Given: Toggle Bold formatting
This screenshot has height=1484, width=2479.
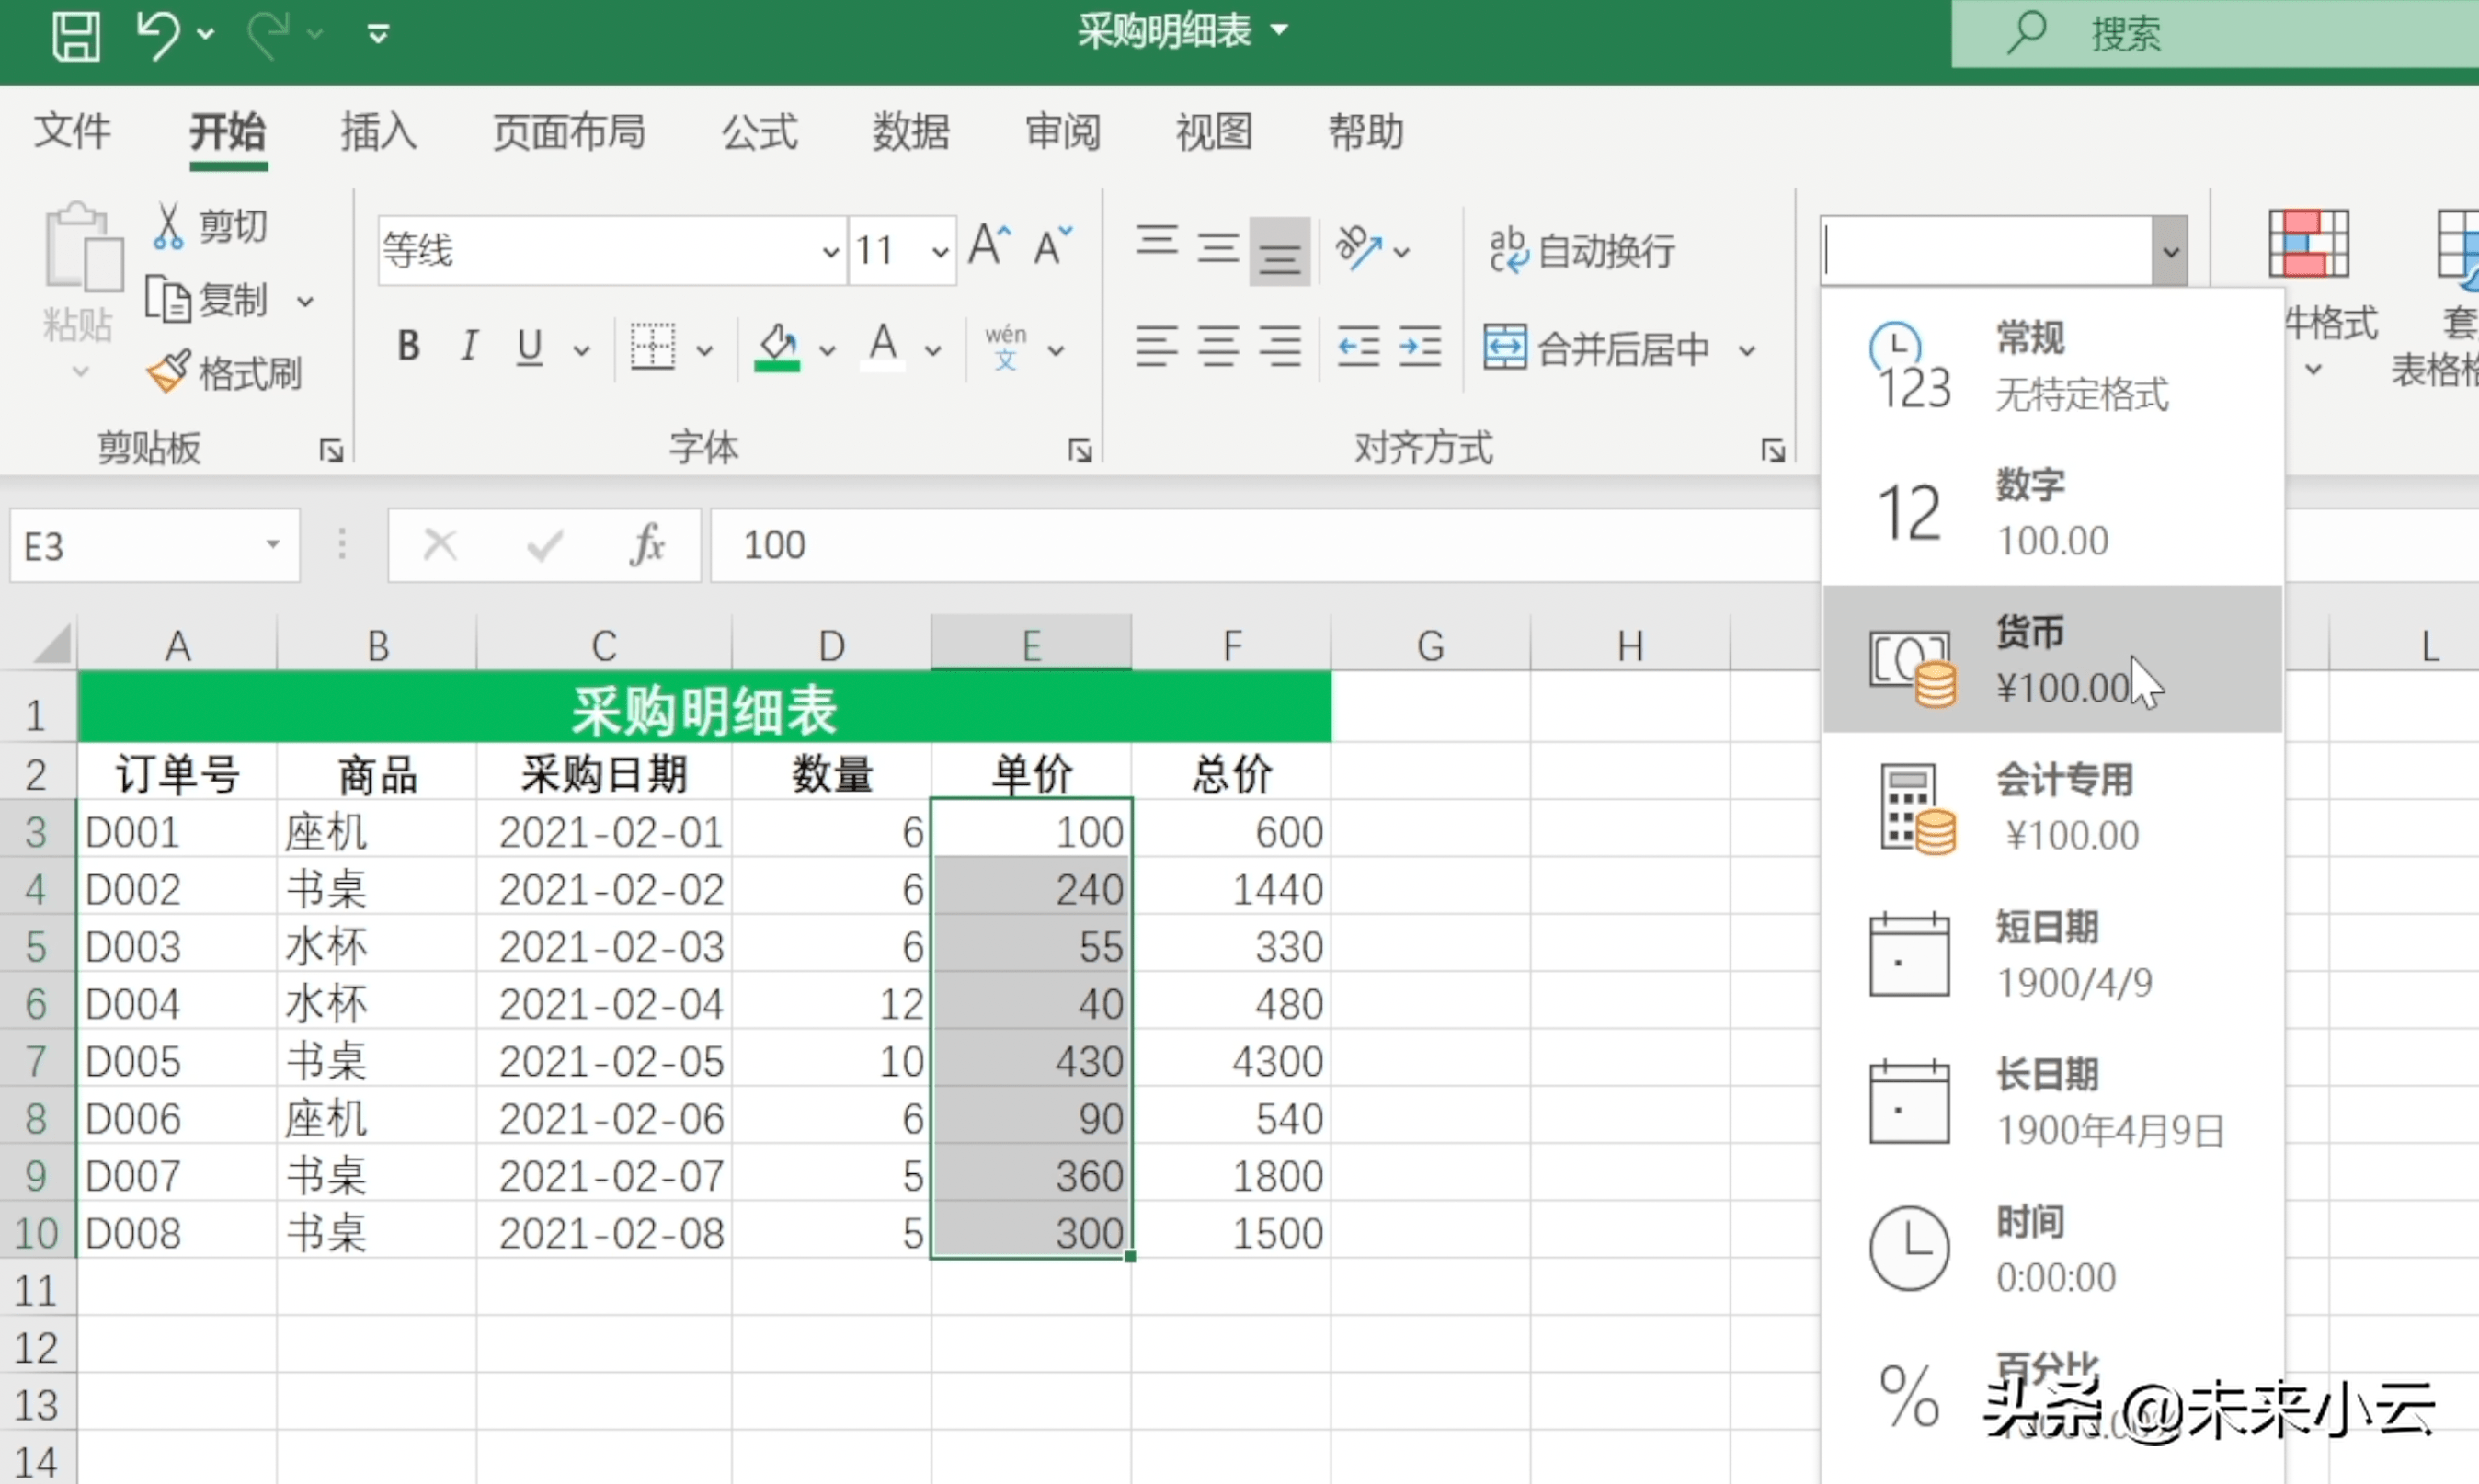Looking at the screenshot, I should [408, 347].
